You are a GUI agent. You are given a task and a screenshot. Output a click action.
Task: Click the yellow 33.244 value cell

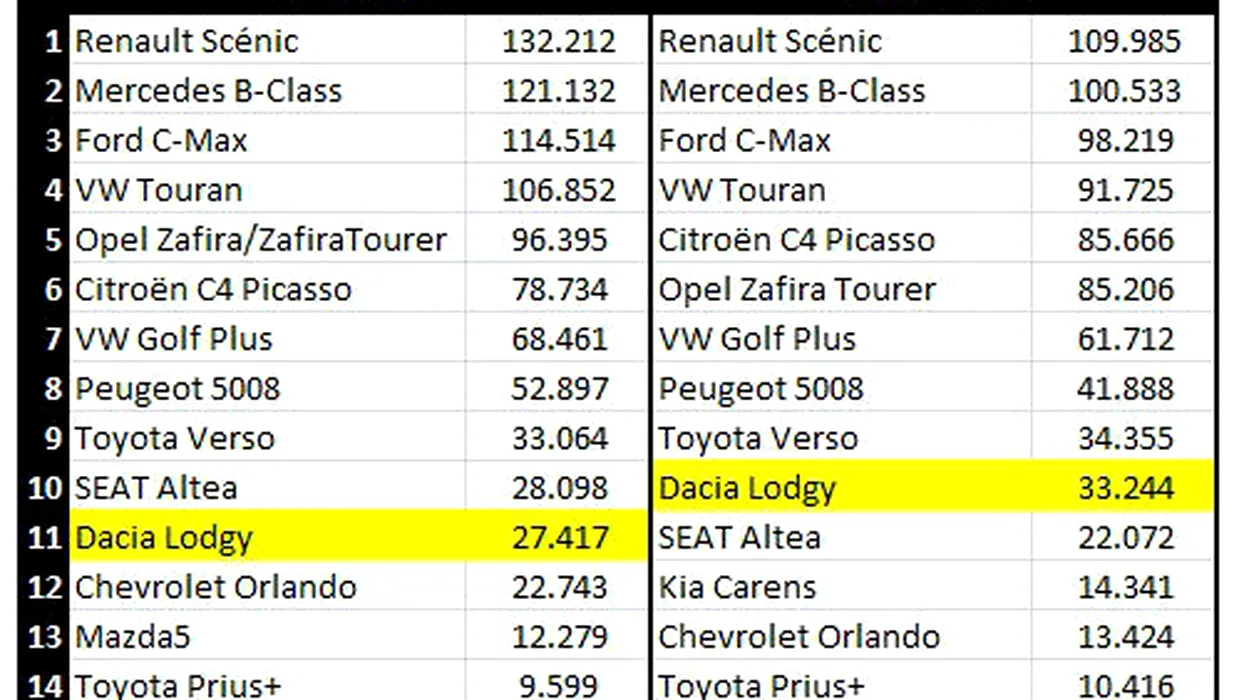(1123, 488)
